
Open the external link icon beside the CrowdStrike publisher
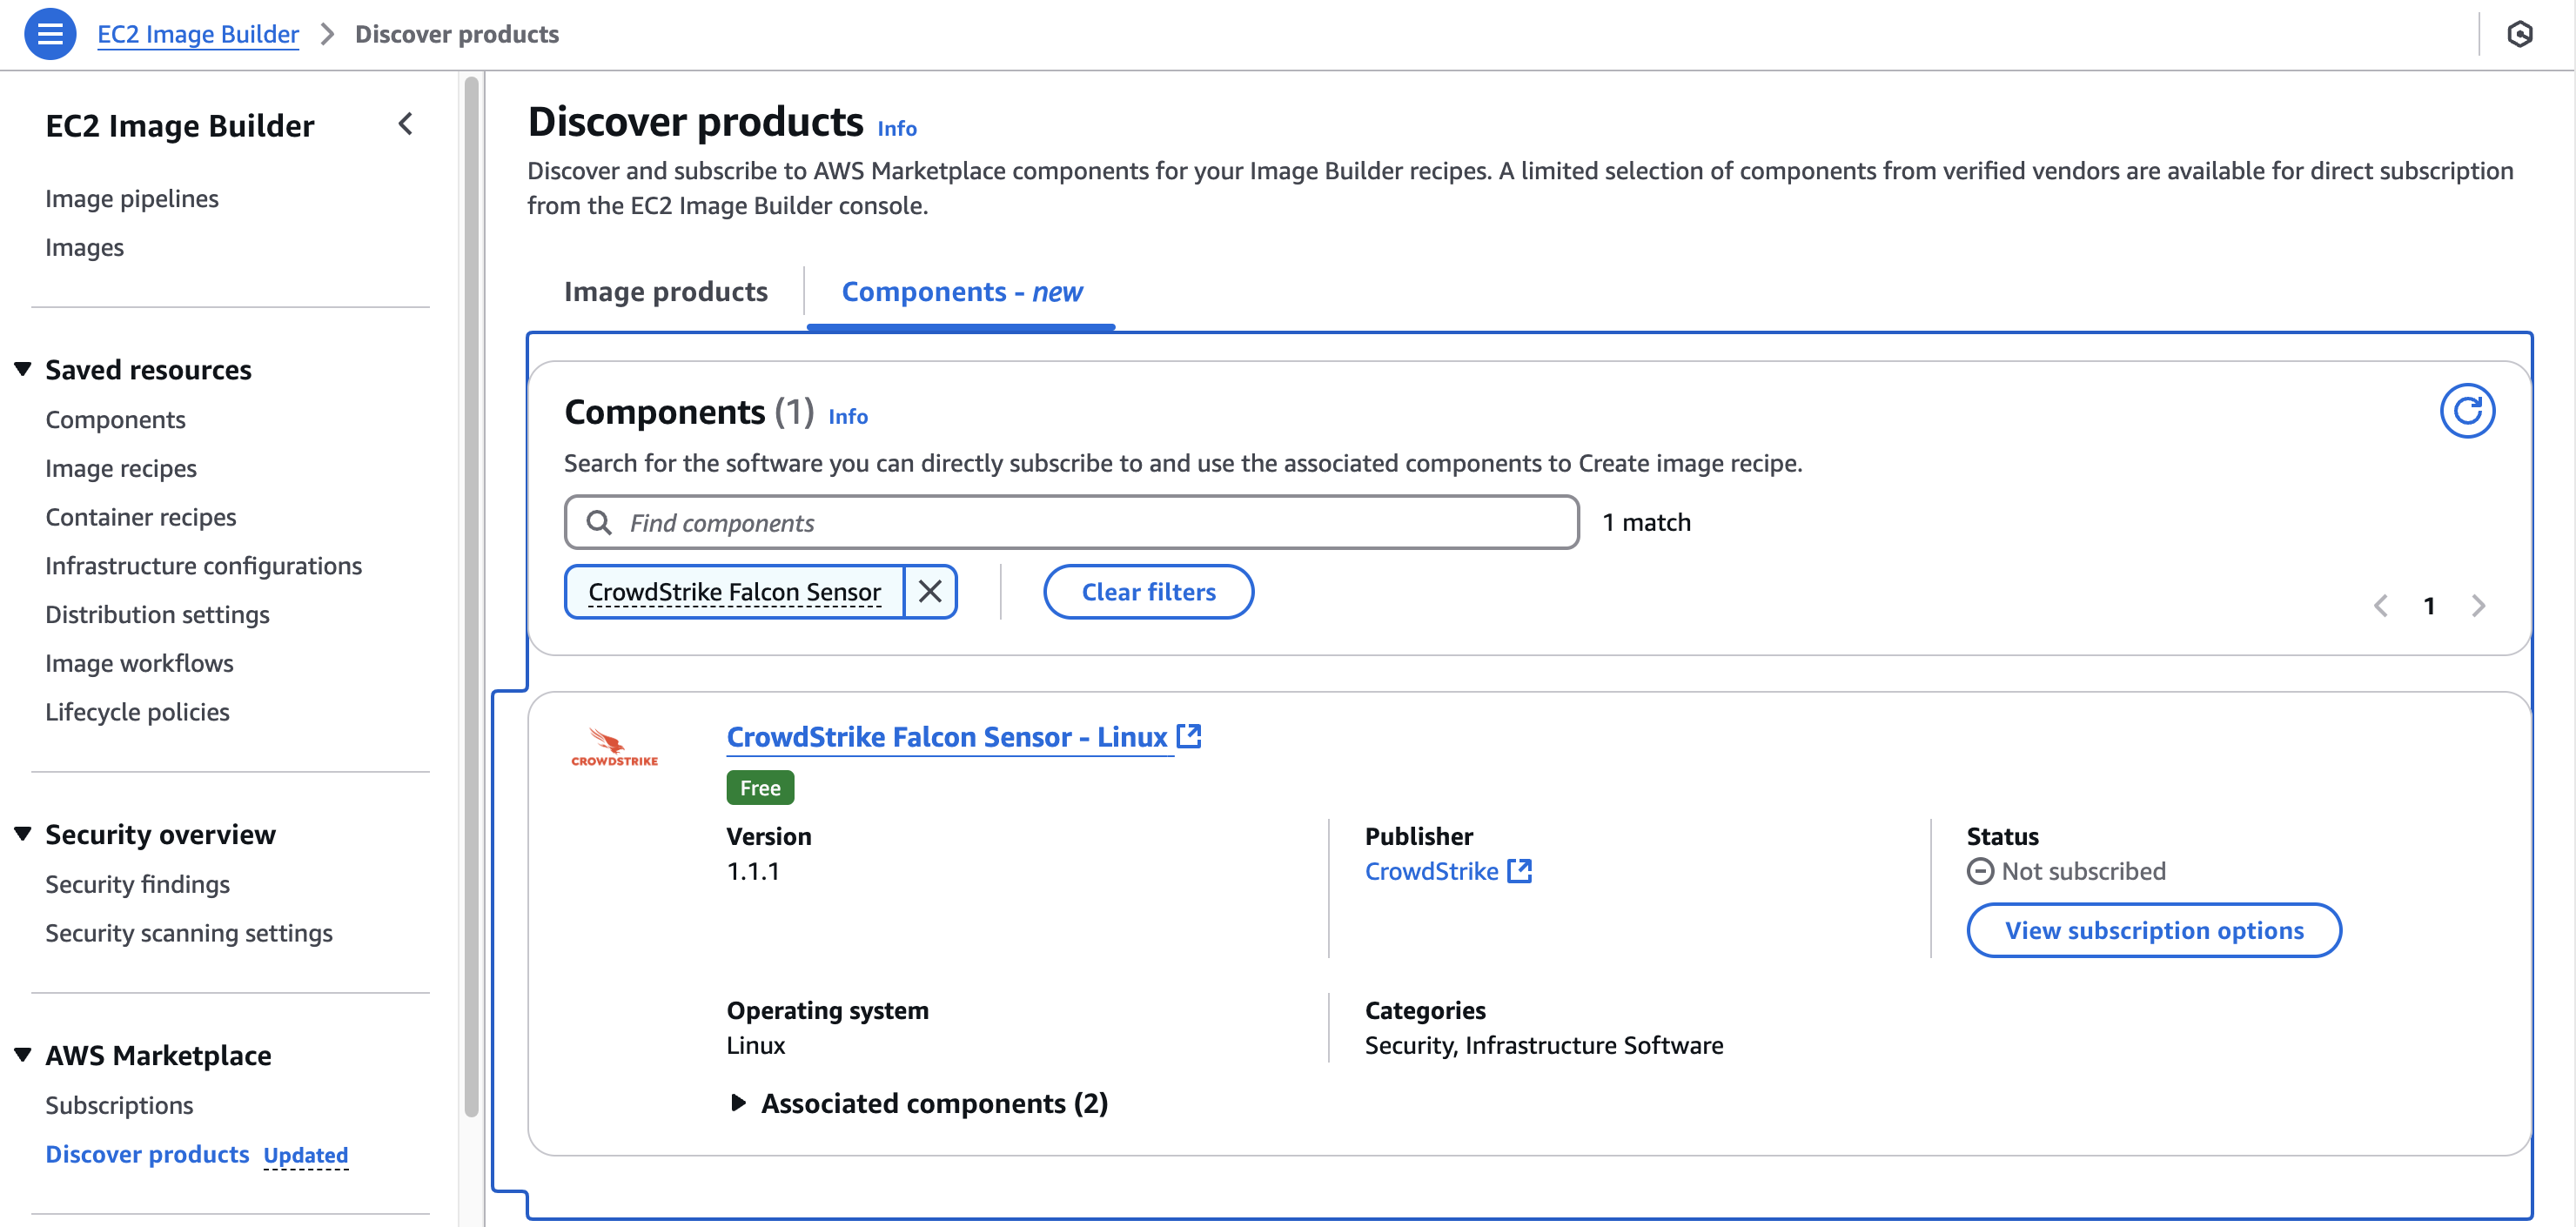tap(1519, 871)
